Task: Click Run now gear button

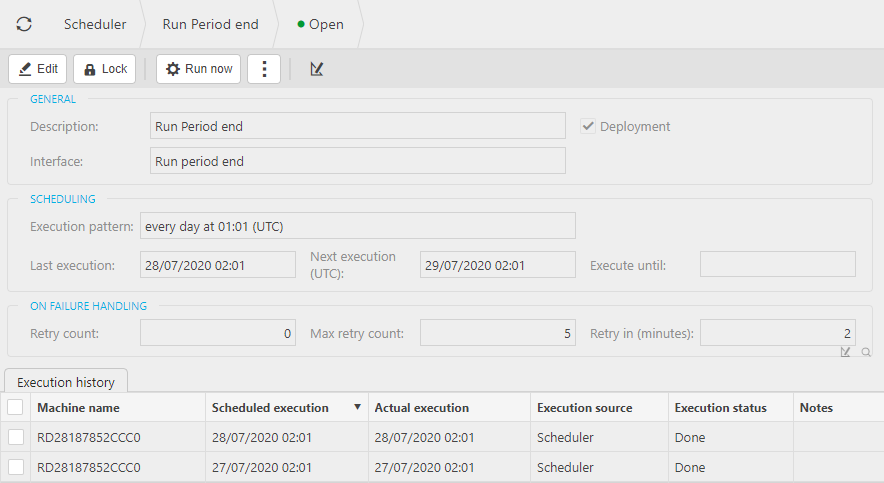Action: pyautogui.click(x=198, y=69)
